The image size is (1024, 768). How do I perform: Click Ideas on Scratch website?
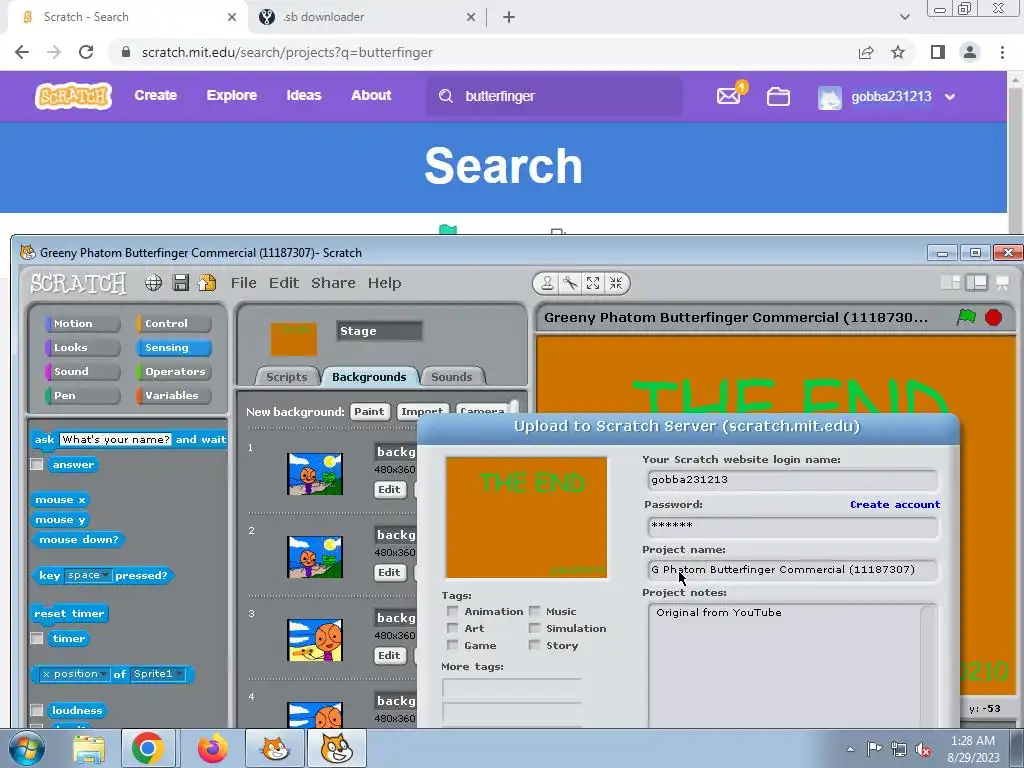[x=304, y=95]
